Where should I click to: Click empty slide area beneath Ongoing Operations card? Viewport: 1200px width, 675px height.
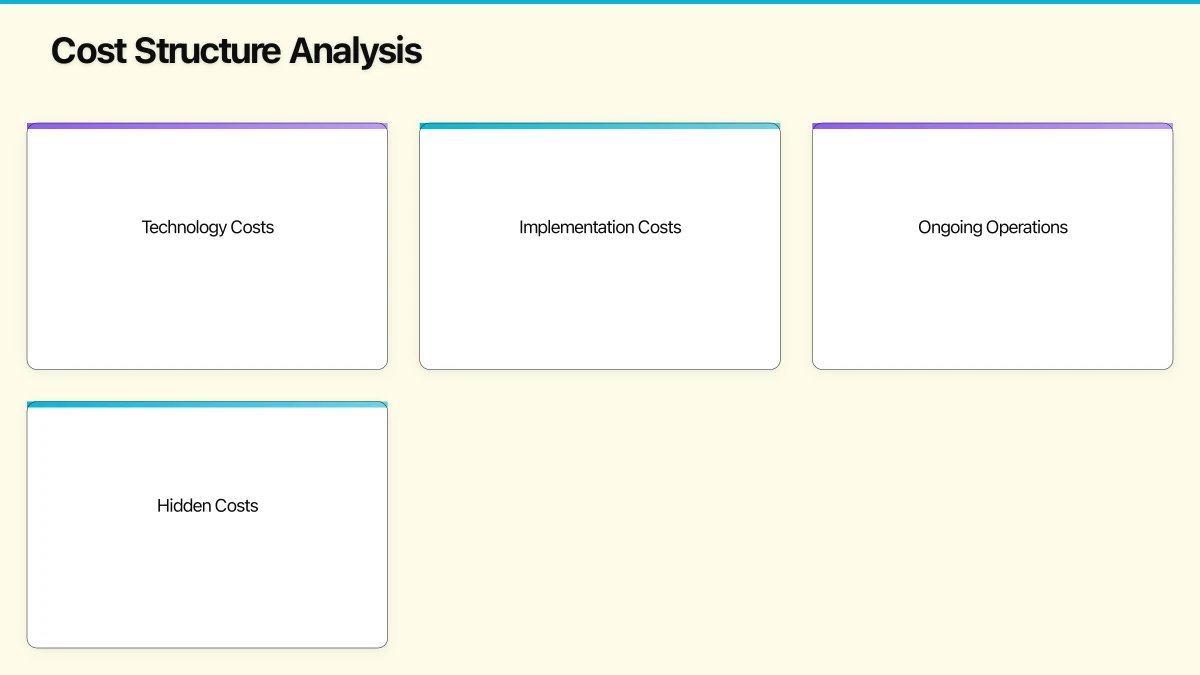click(x=992, y=520)
